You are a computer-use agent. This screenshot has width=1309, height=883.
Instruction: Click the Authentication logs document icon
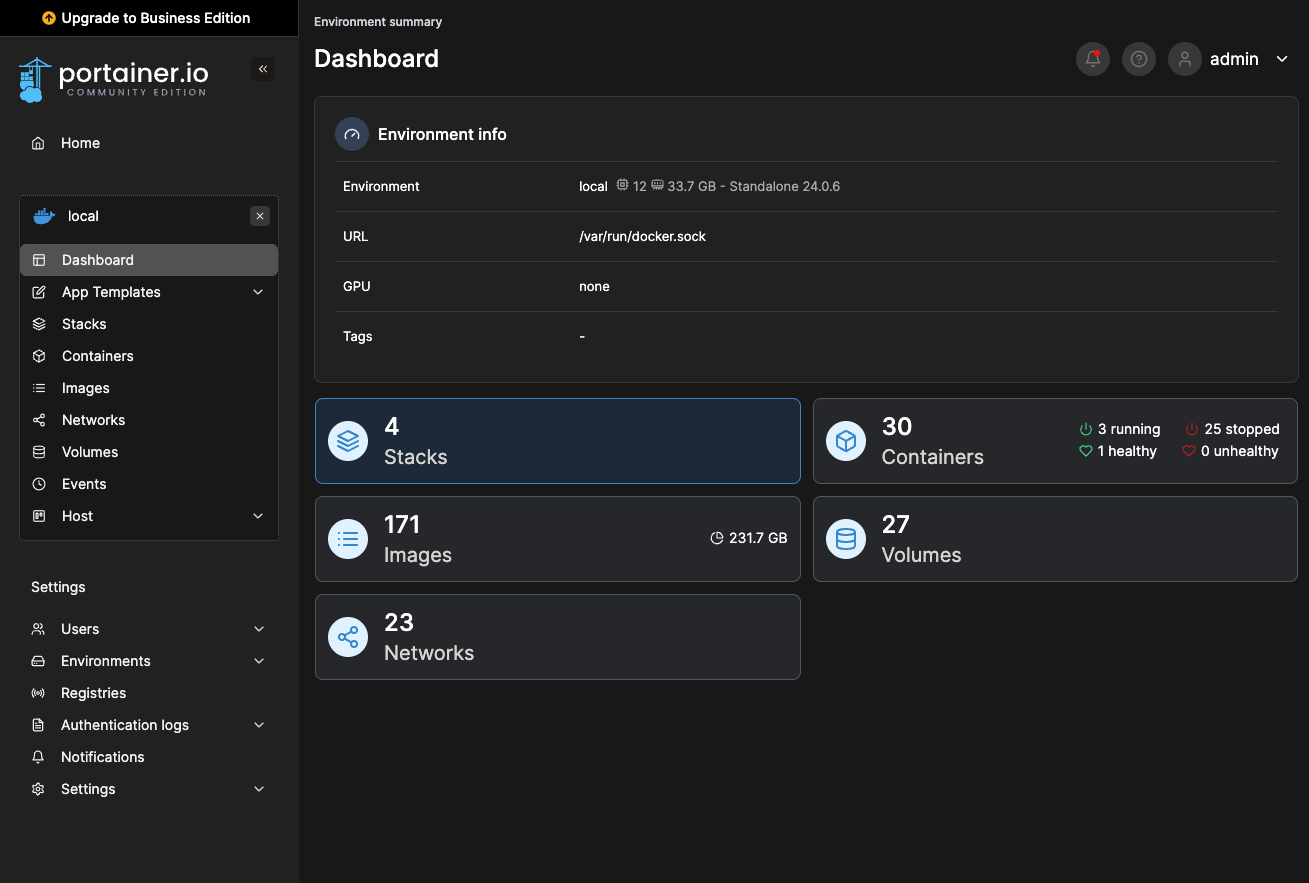pyautogui.click(x=38, y=725)
